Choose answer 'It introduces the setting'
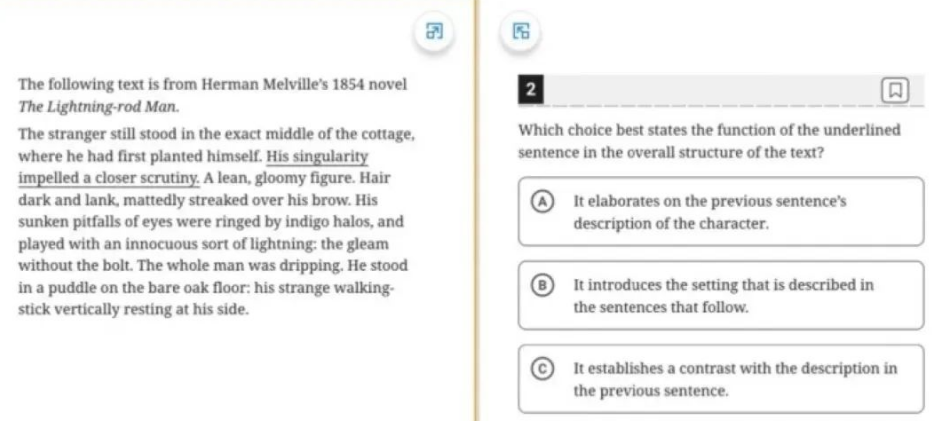This screenshot has width=945, height=421. tap(721, 295)
